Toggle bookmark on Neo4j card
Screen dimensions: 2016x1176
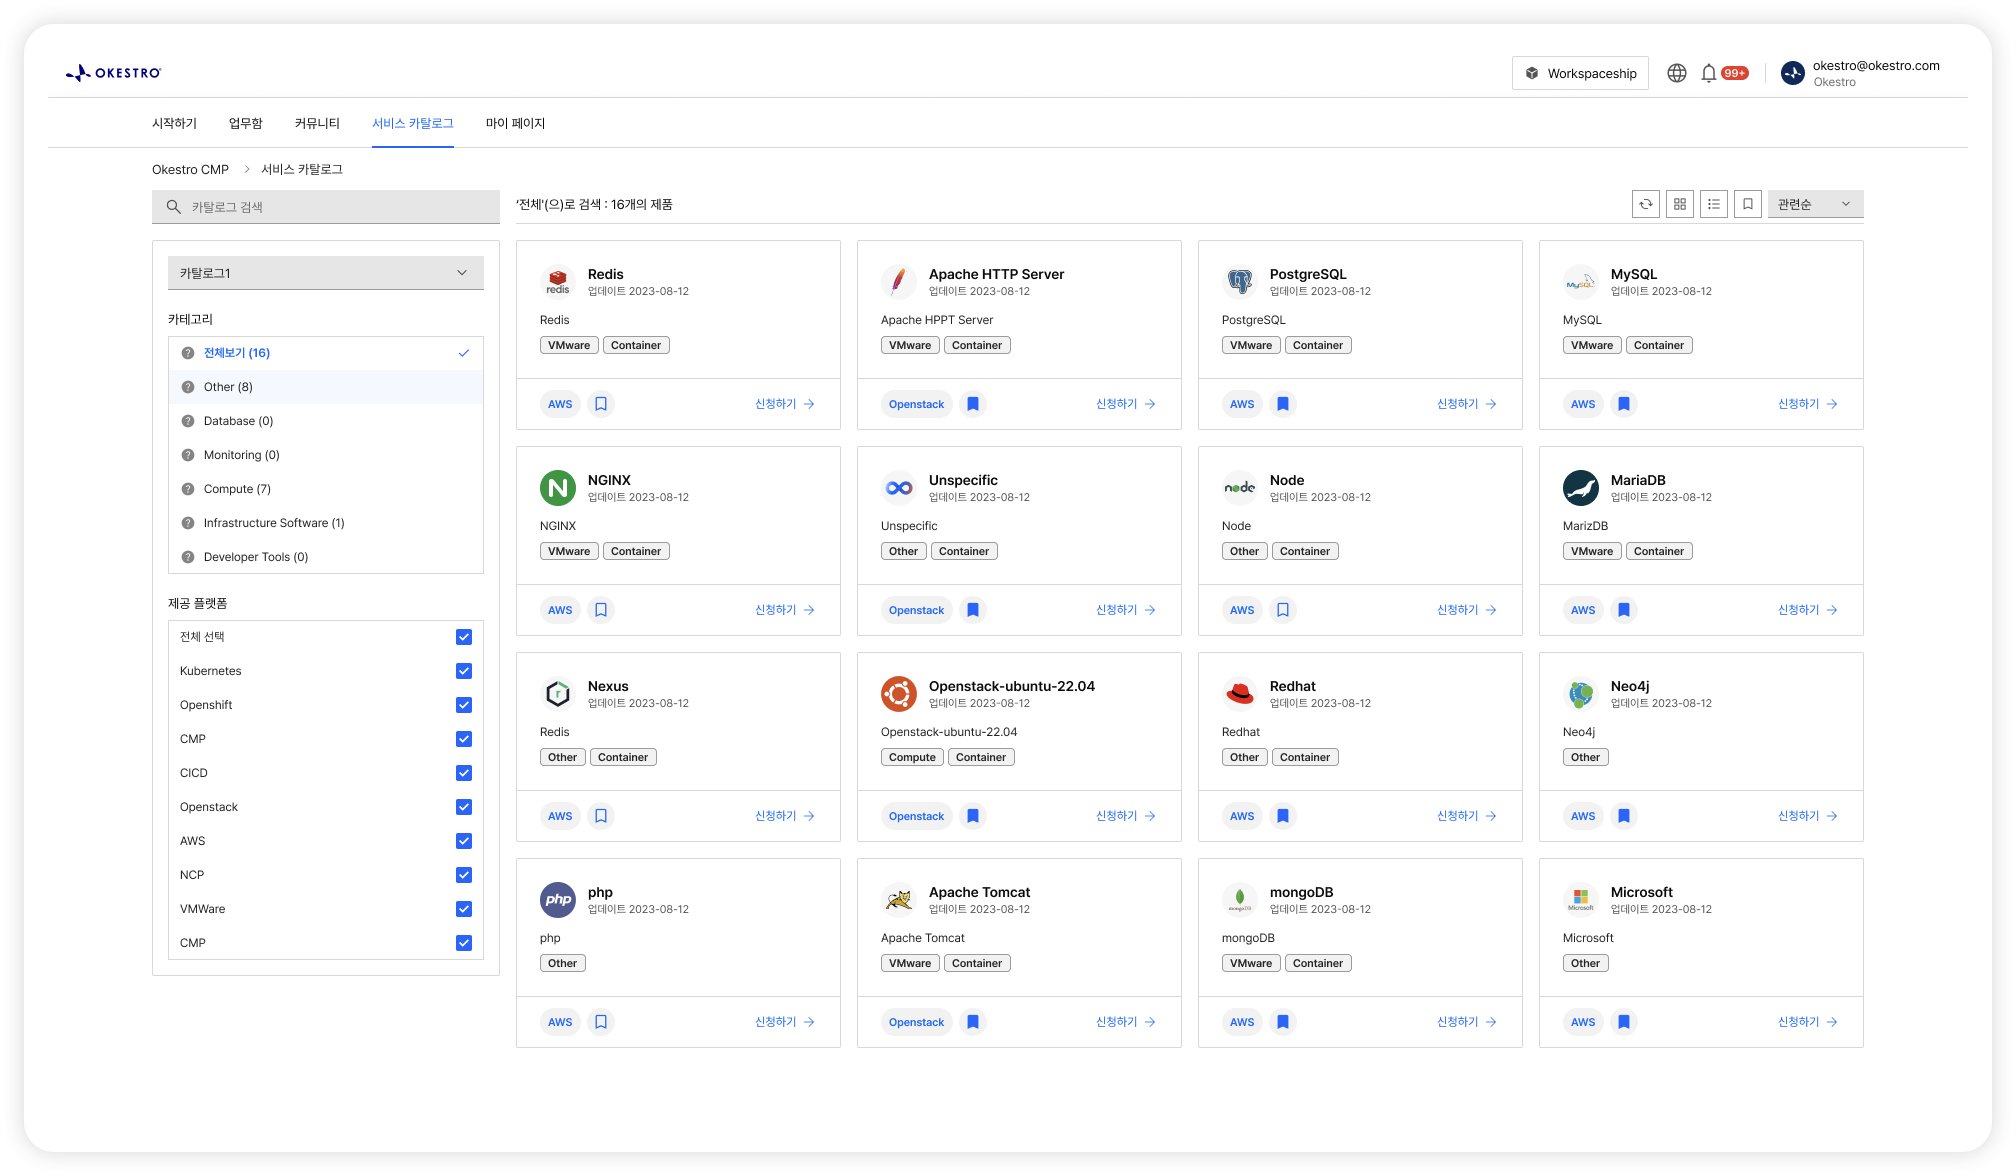click(x=1624, y=816)
